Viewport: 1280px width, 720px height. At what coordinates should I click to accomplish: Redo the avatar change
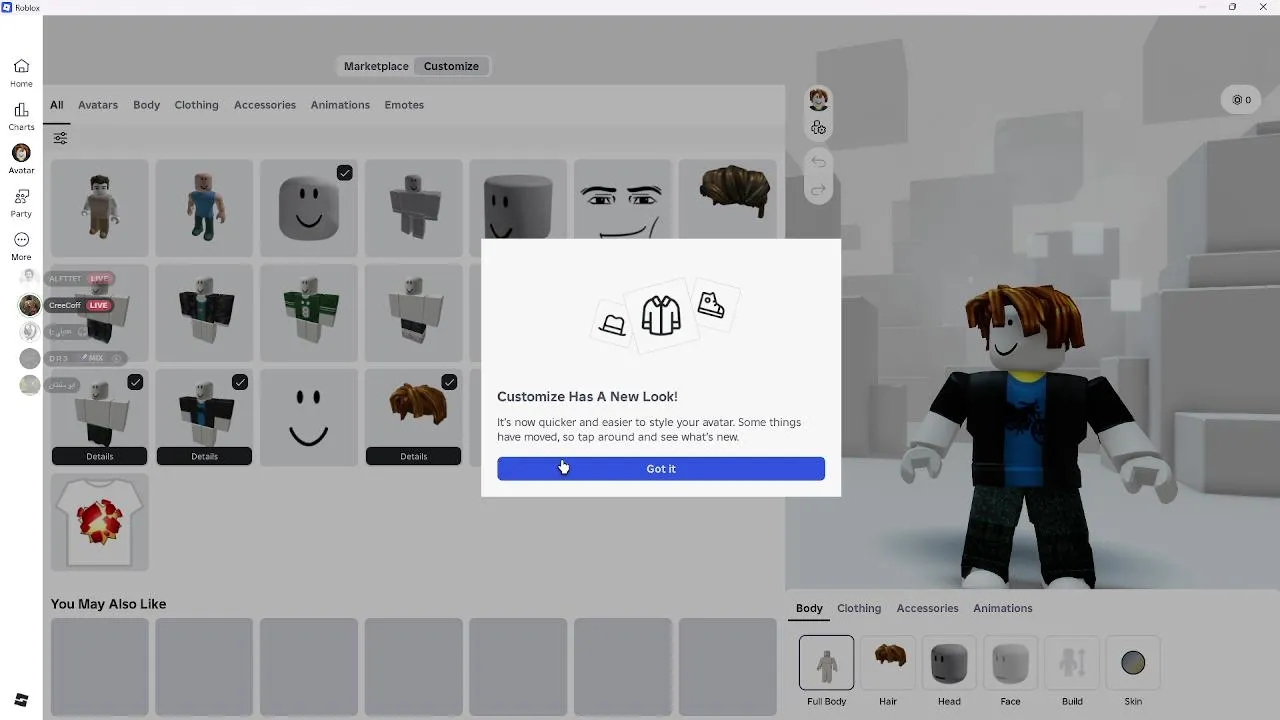(x=818, y=190)
